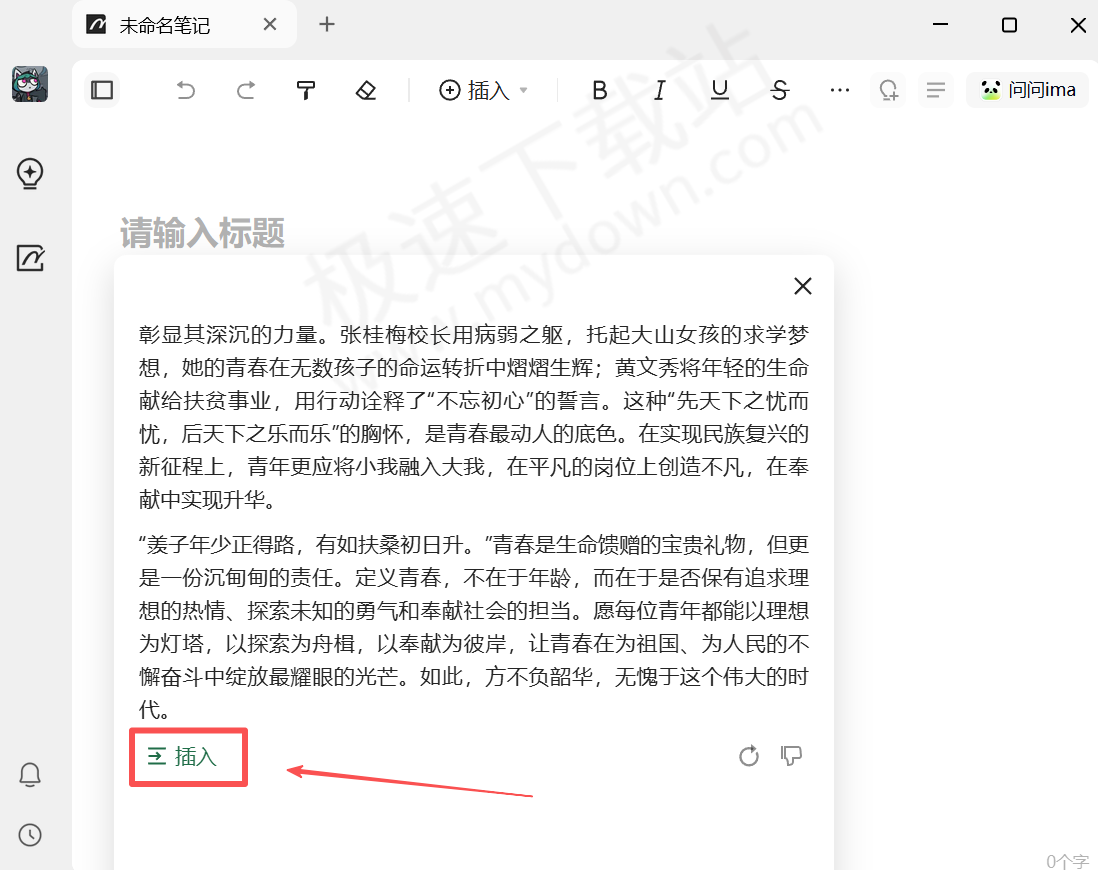The width and height of the screenshot is (1098, 870).
Task: Toggle strikethrough formatting
Action: click(x=780, y=91)
